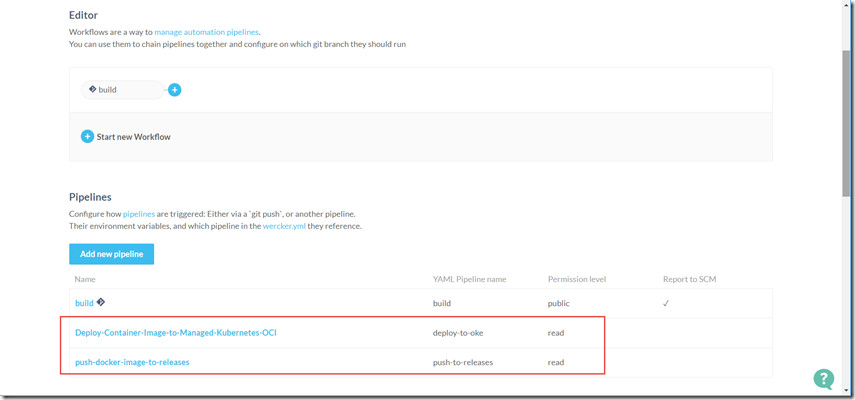Screen dimensions: 855x400
Task: Click the vertical scrollbar thumb
Action: coord(847,100)
